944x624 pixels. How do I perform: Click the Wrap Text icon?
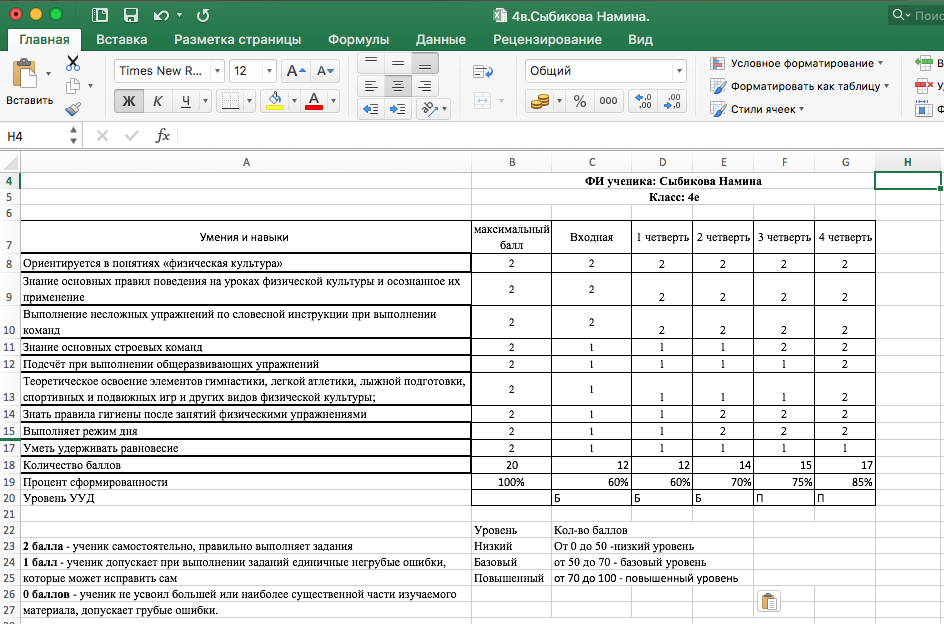point(483,72)
